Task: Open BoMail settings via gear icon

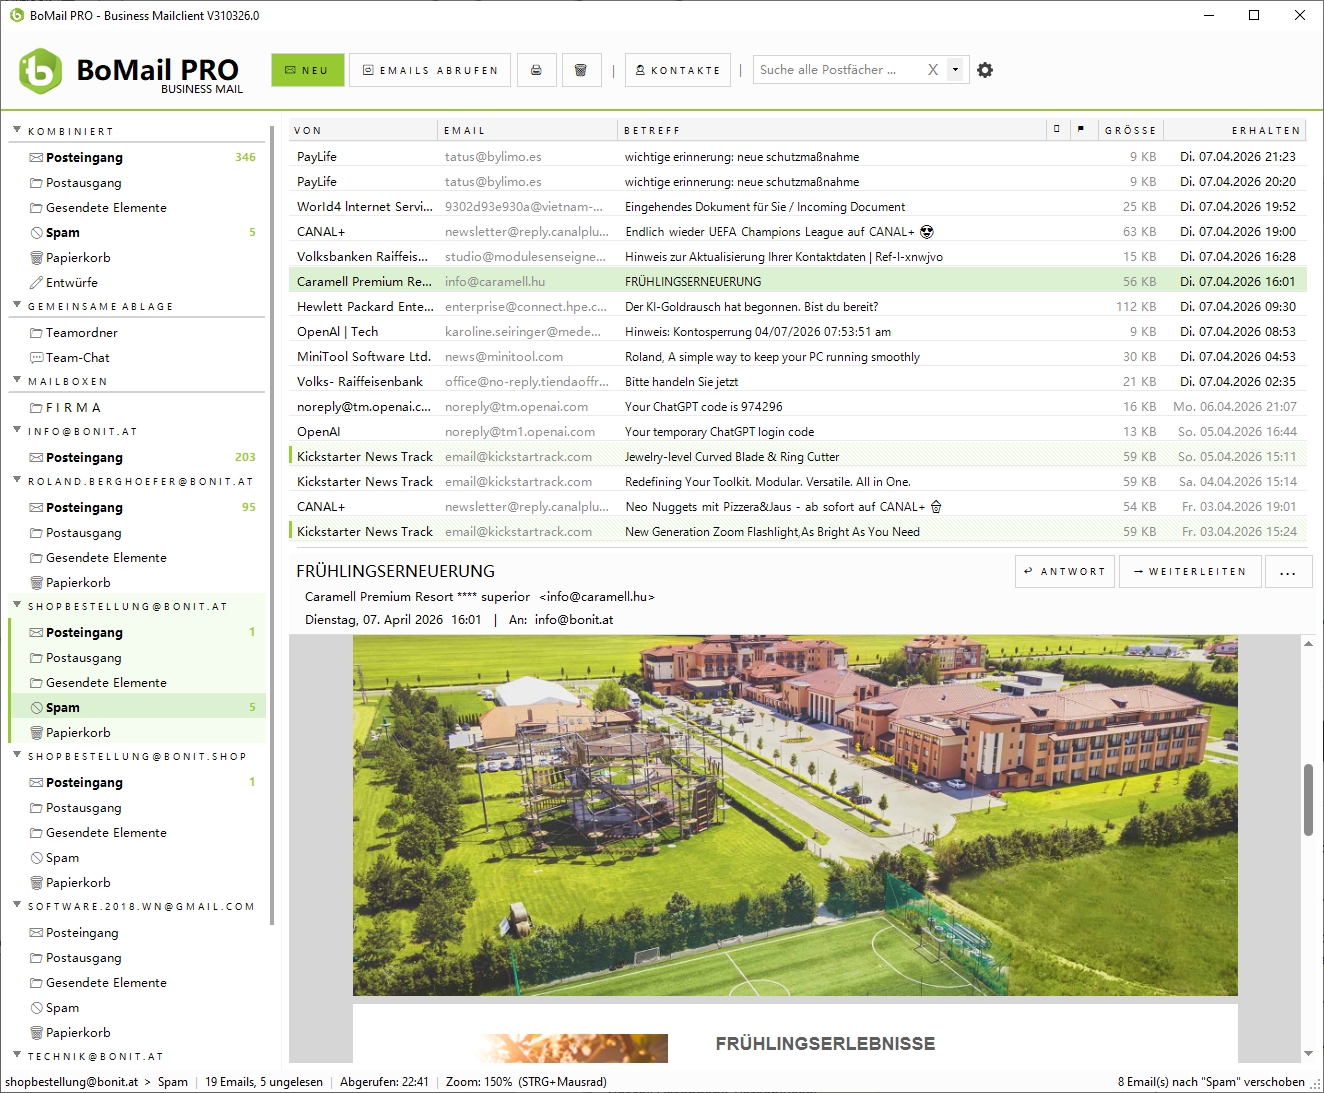Action: click(x=985, y=70)
